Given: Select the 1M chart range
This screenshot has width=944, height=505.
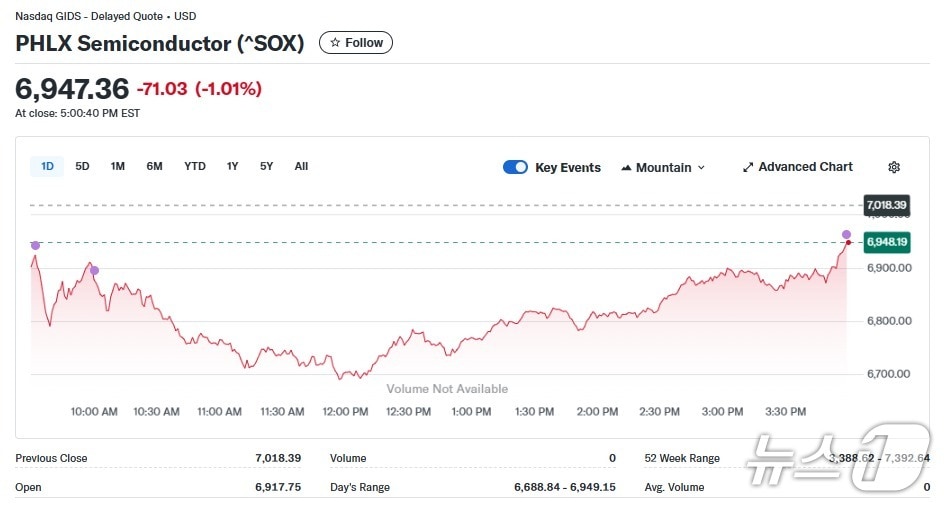Looking at the screenshot, I should coord(118,166).
